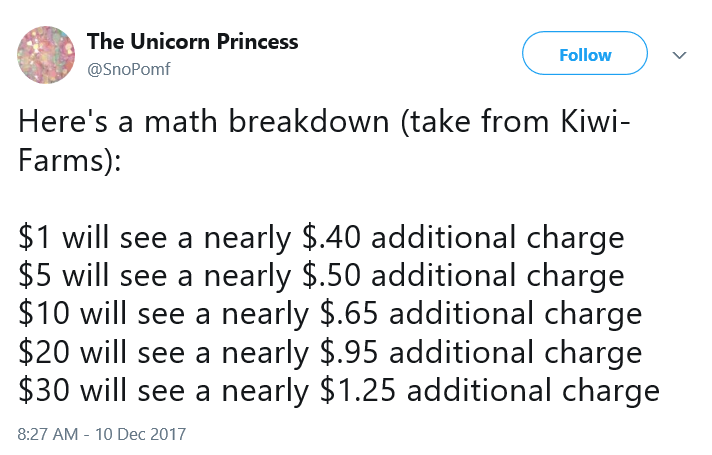Click the $.65 amount in tweet
The width and height of the screenshot is (712, 455).
pos(349,314)
